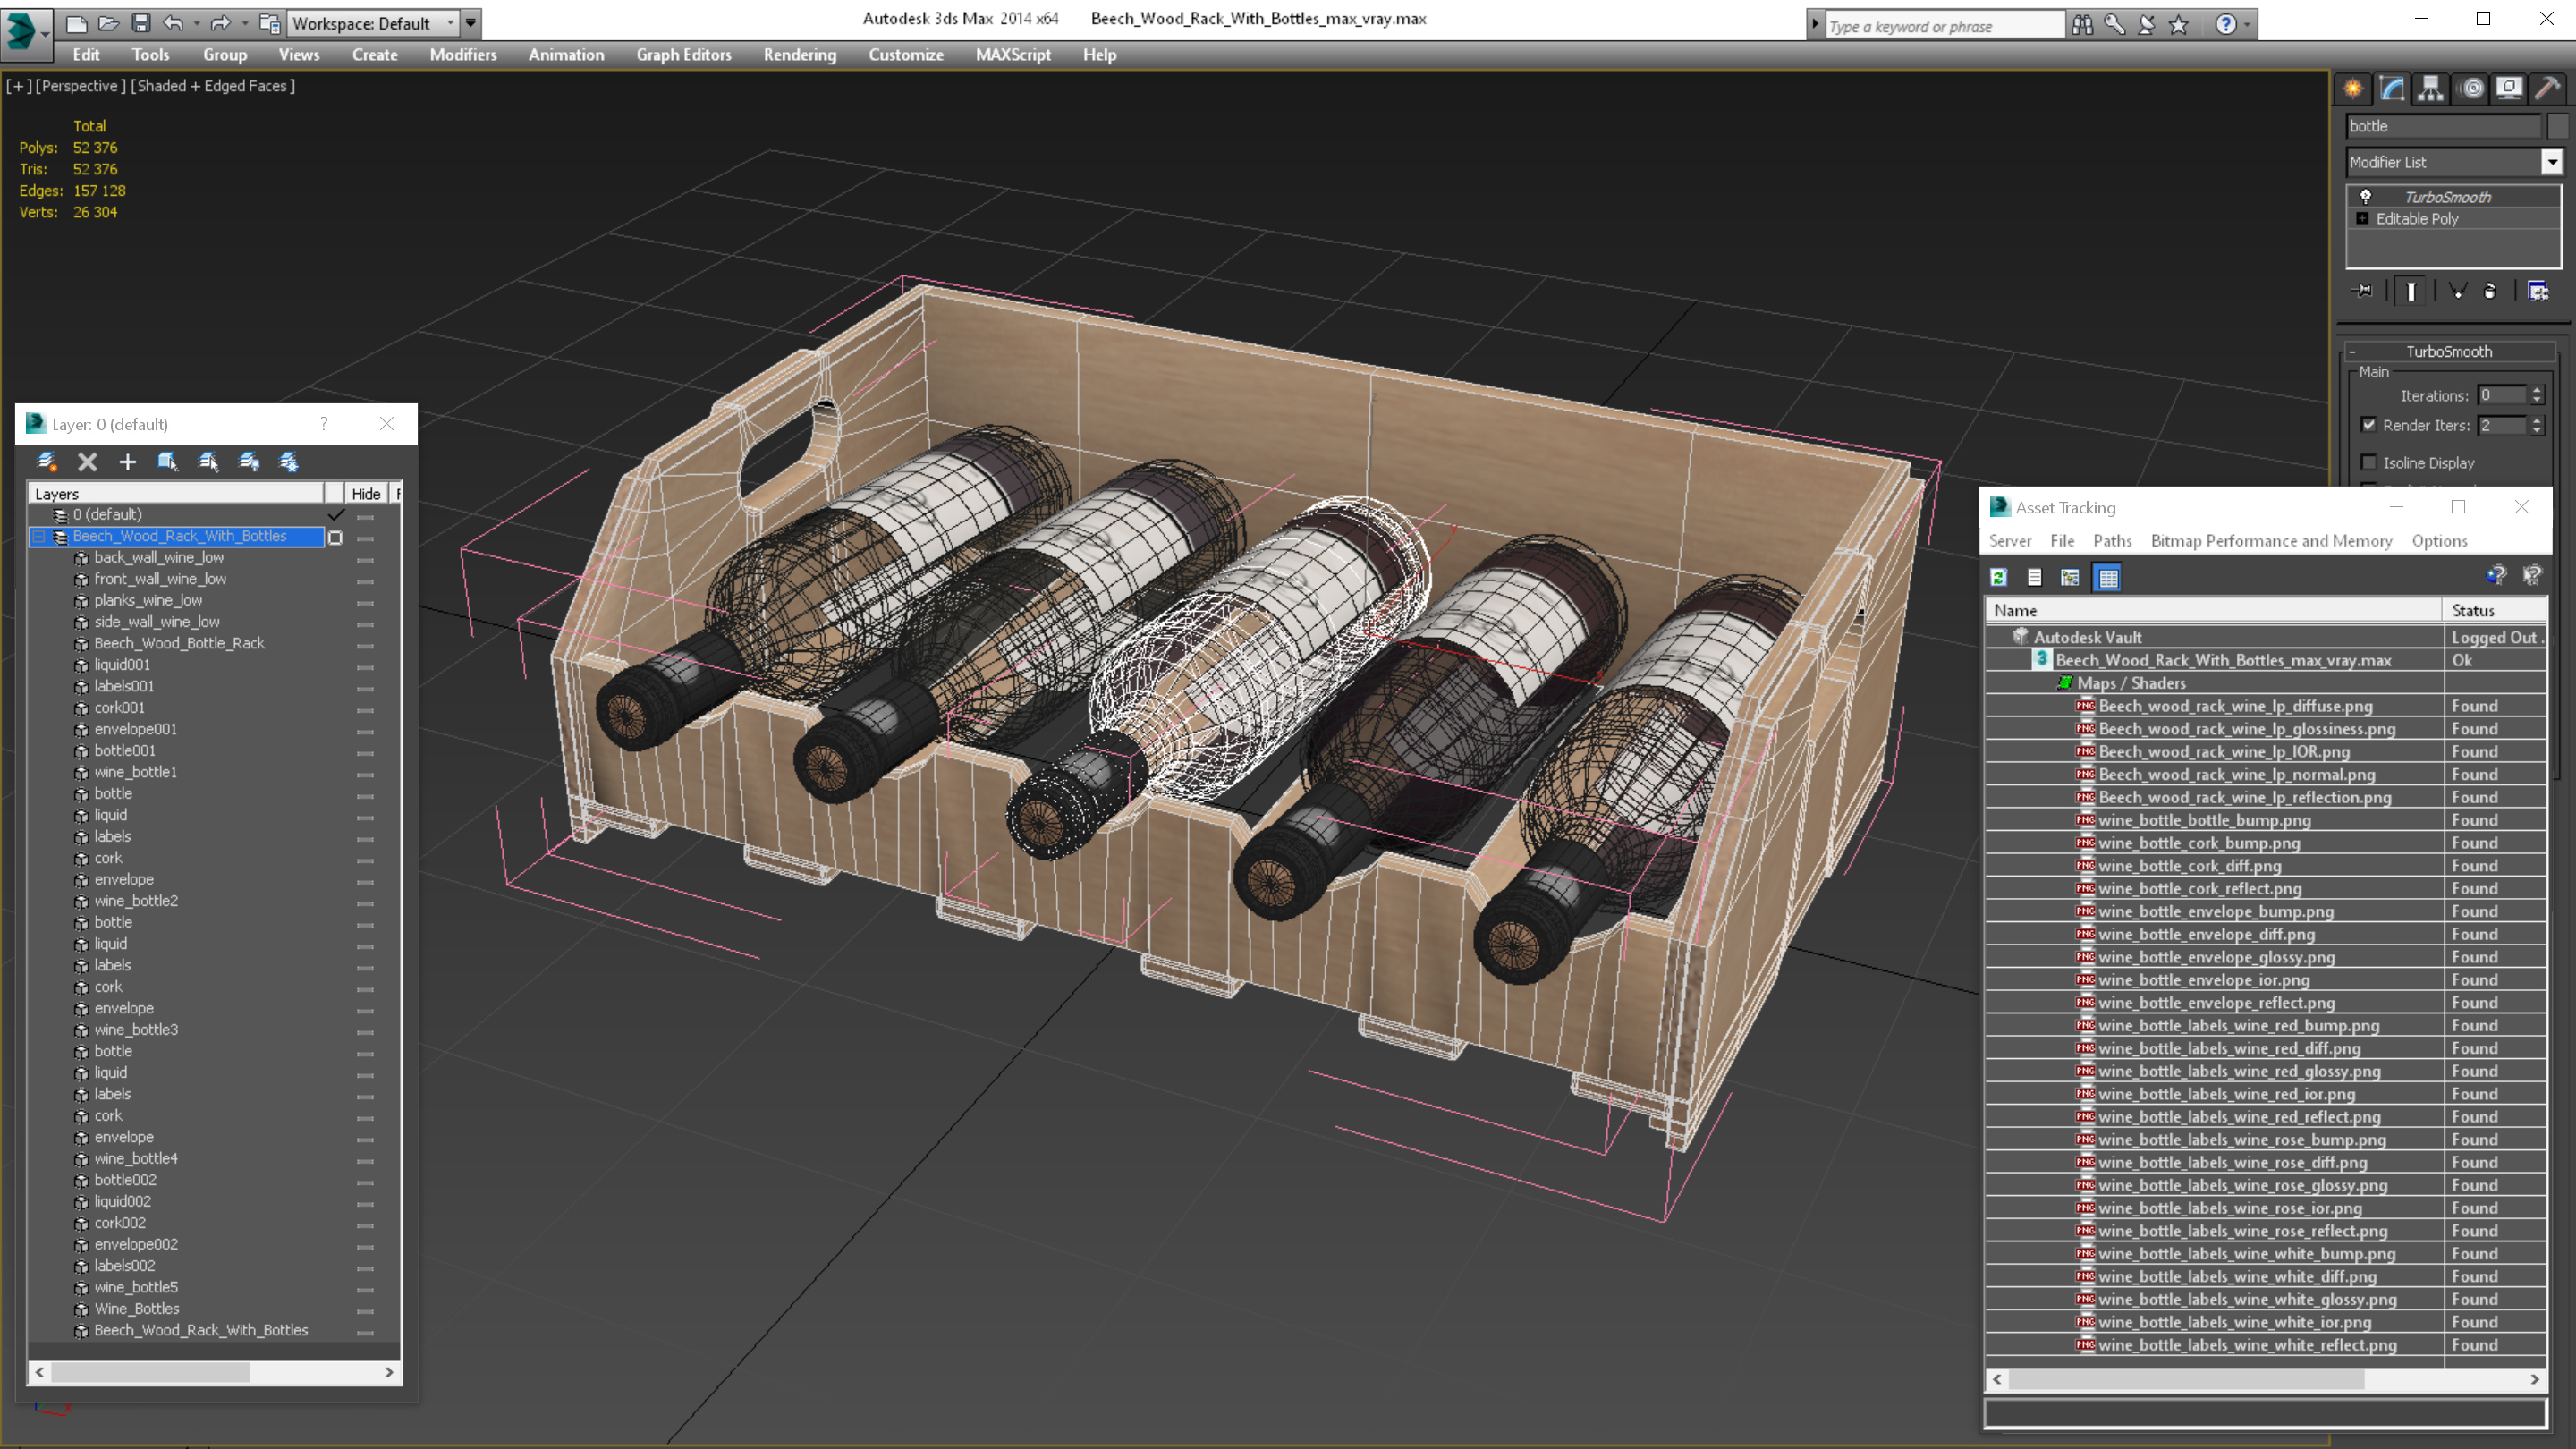Open the Rendering menu

[x=799, y=55]
